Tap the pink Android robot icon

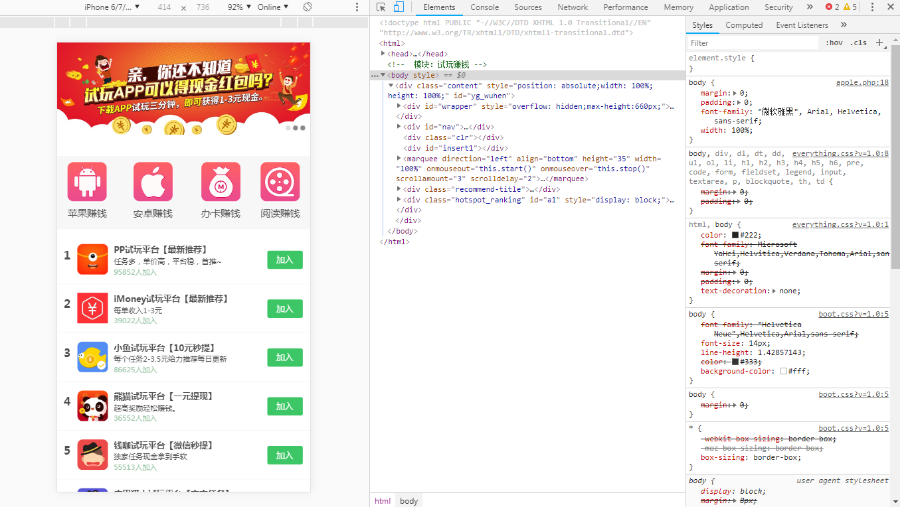pos(87,181)
